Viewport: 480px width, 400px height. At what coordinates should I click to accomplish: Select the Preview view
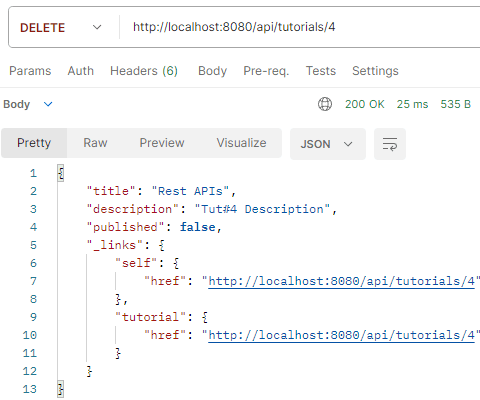click(x=162, y=143)
